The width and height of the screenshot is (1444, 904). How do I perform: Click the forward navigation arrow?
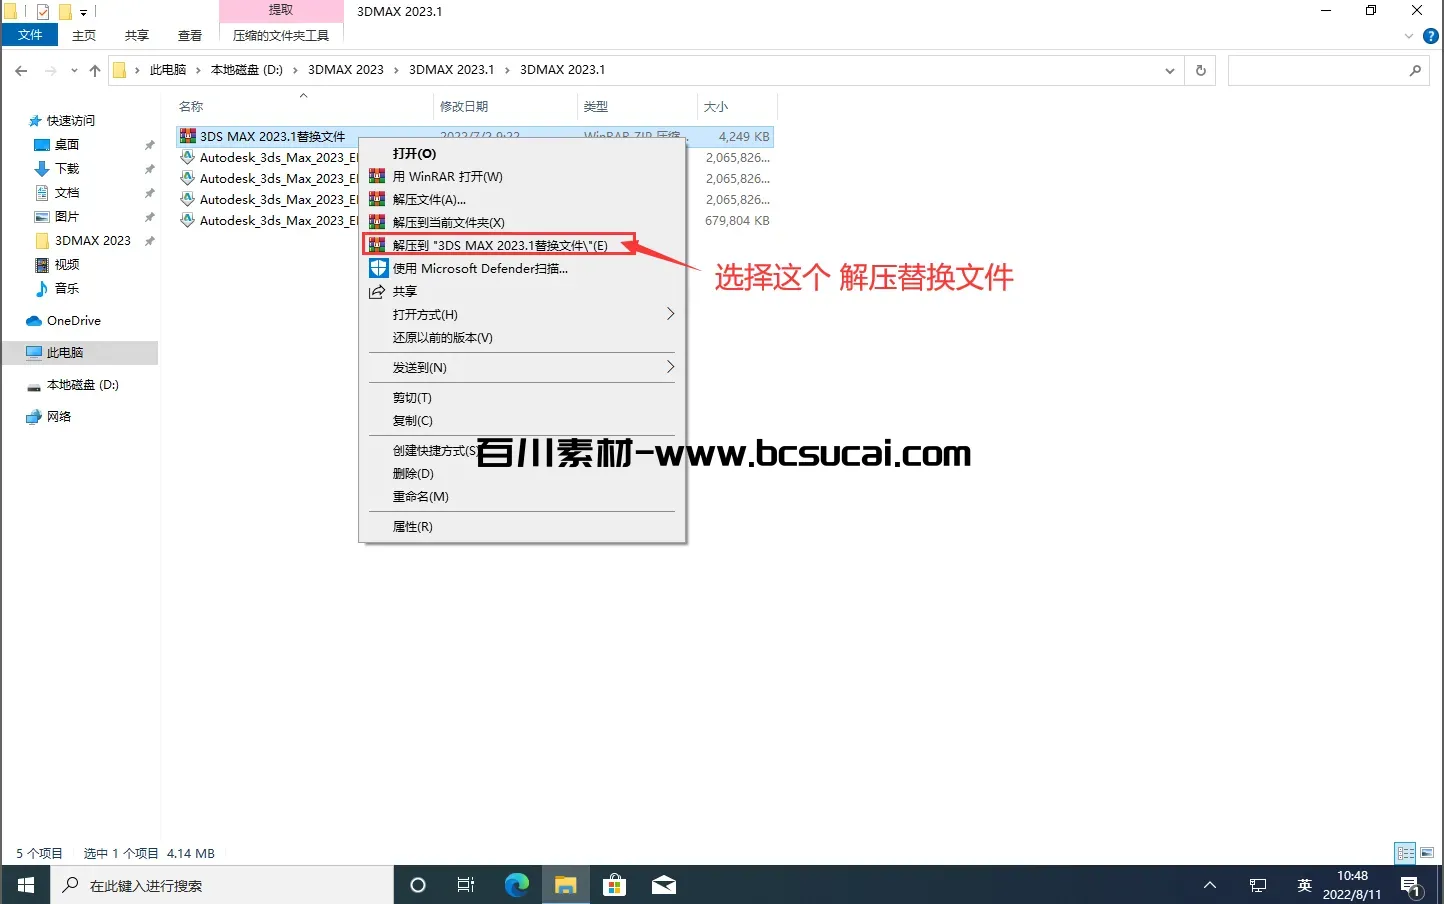click(x=51, y=70)
